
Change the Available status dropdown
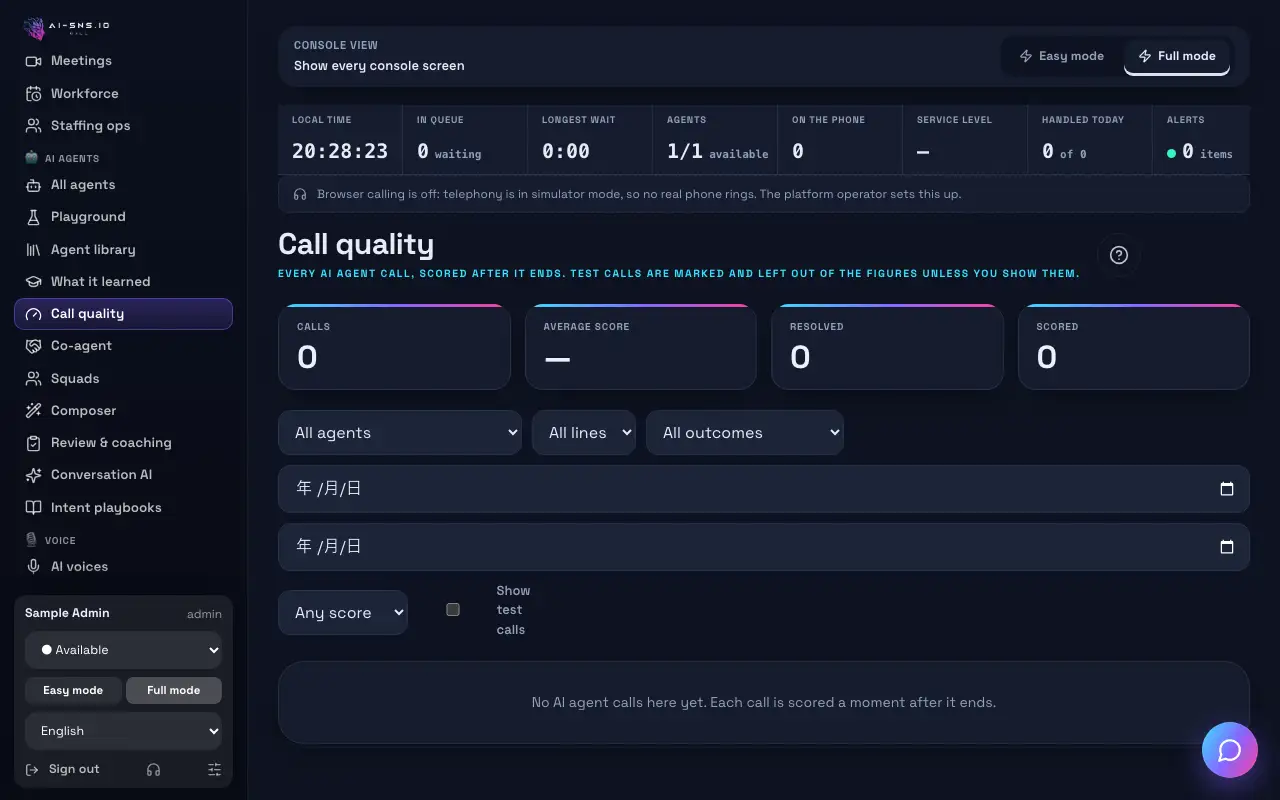pyautogui.click(x=123, y=650)
